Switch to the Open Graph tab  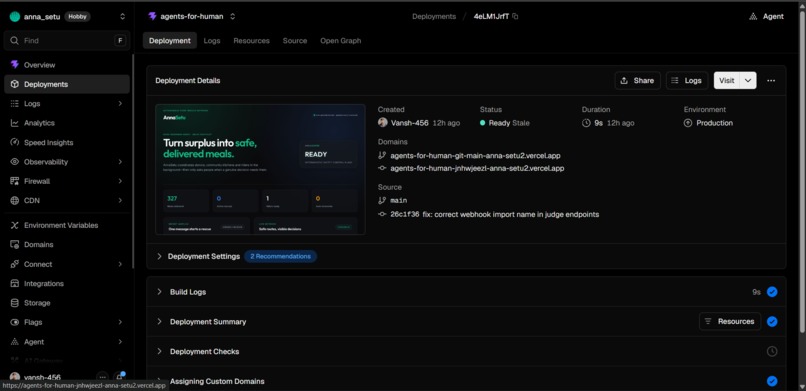coord(341,41)
